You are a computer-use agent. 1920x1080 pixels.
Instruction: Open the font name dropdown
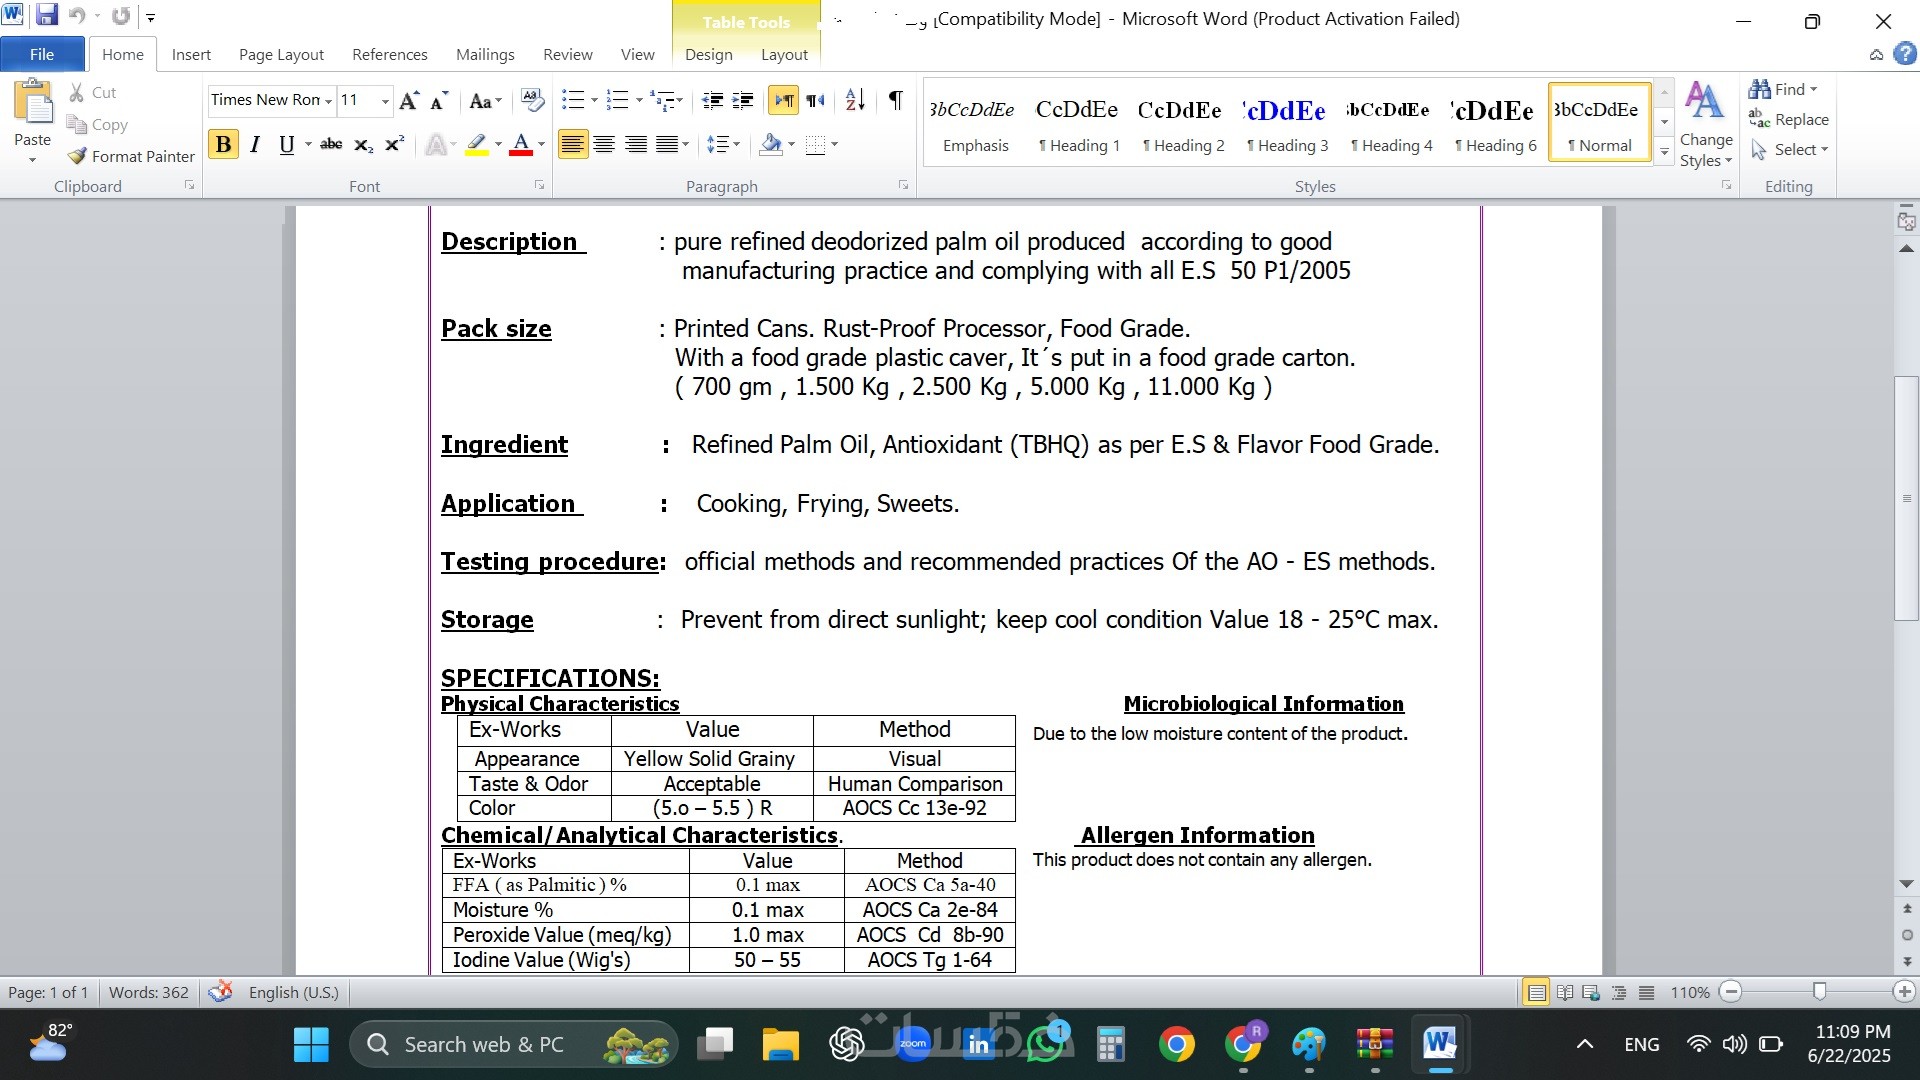328,101
